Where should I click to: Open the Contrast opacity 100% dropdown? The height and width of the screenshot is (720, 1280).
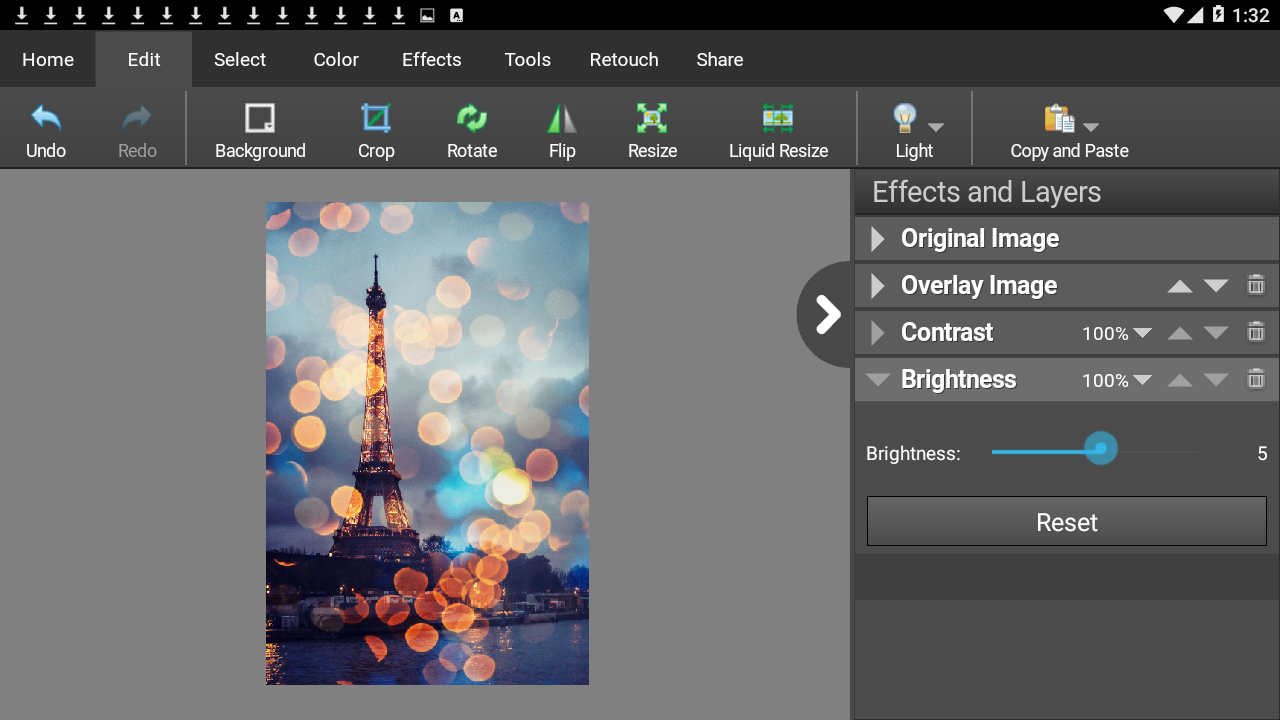pyautogui.click(x=1116, y=333)
